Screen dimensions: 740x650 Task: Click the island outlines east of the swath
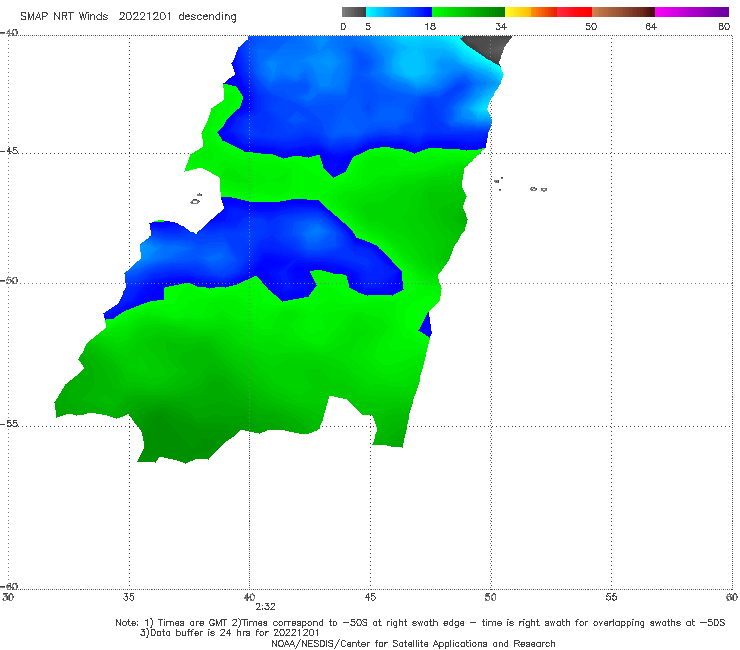tap(520, 185)
